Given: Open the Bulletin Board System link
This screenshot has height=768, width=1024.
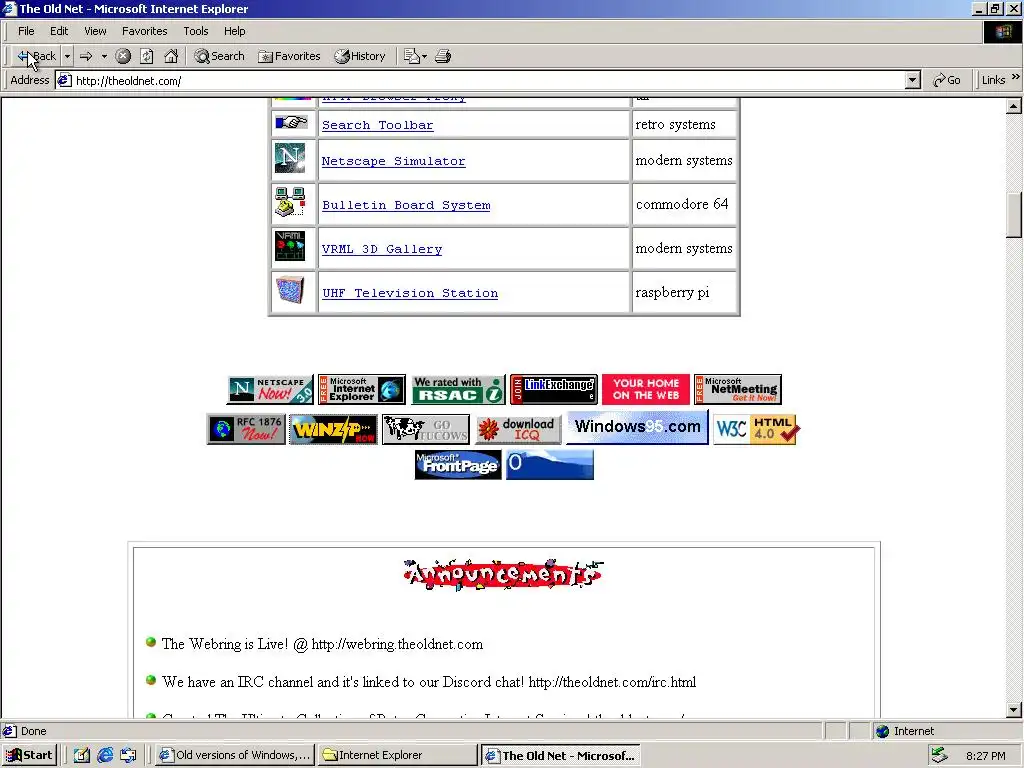Looking at the screenshot, I should coord(406,205).
